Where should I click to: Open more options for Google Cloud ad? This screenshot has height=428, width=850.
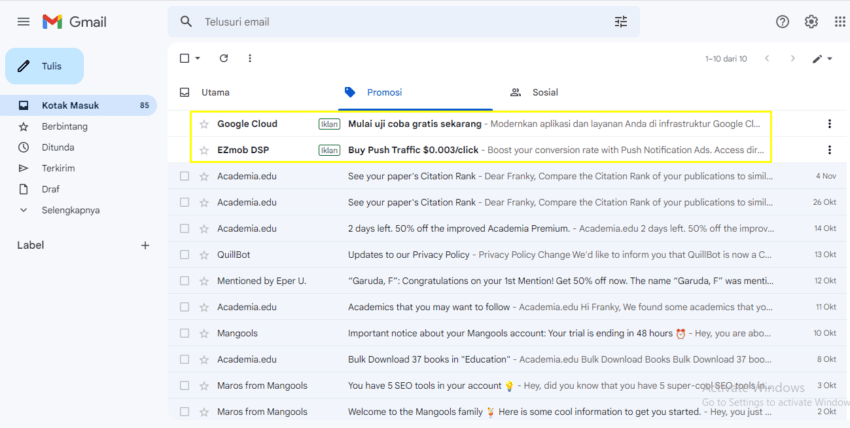click(x=829, y=124)
